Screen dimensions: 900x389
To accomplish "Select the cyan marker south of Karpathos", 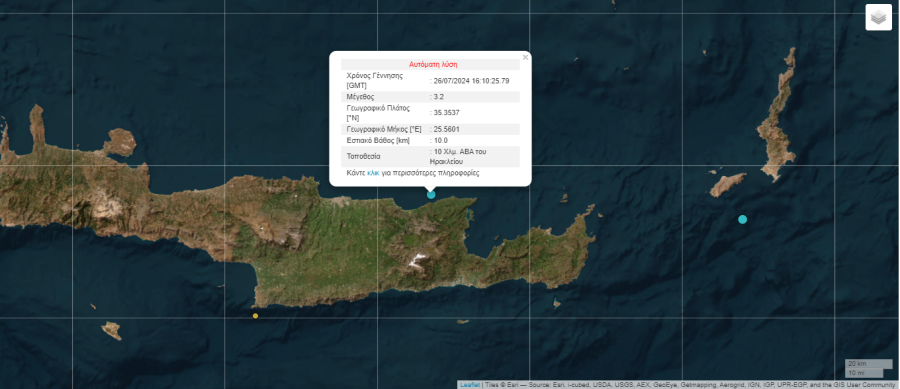I will [742, 219].
